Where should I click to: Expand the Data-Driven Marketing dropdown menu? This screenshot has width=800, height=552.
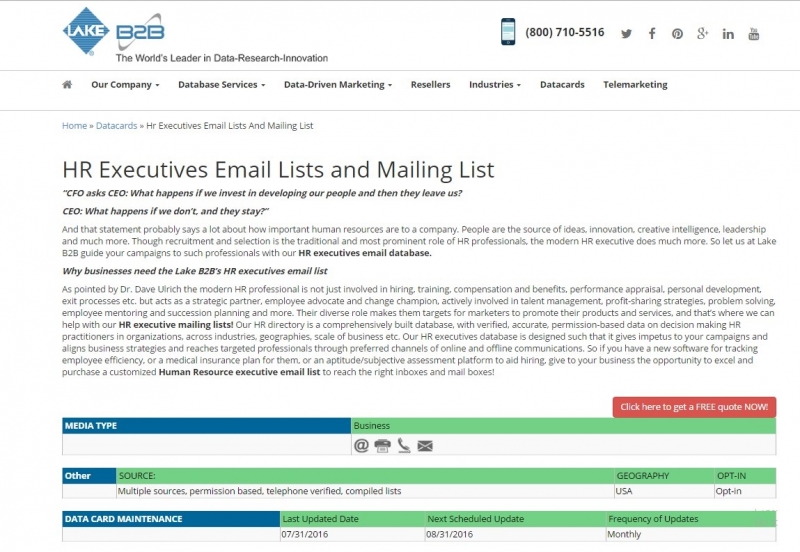pos(338,85)
